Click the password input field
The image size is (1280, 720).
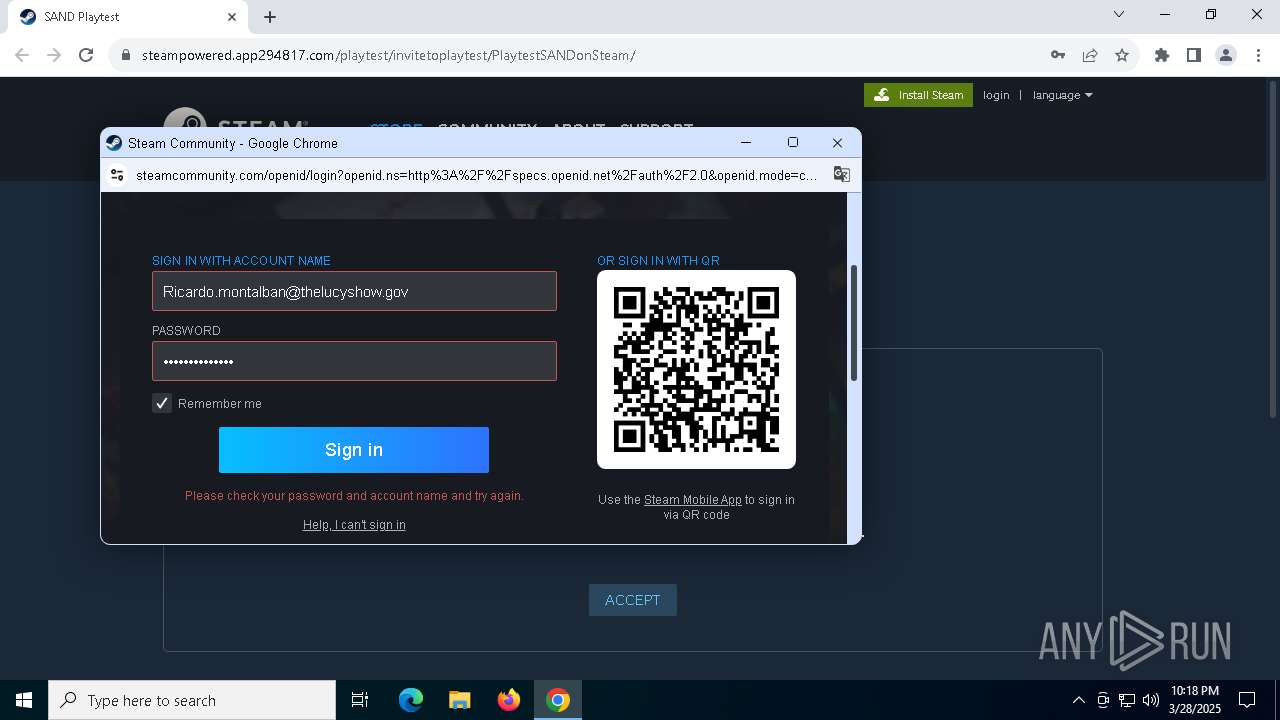(x=354, y=361)
